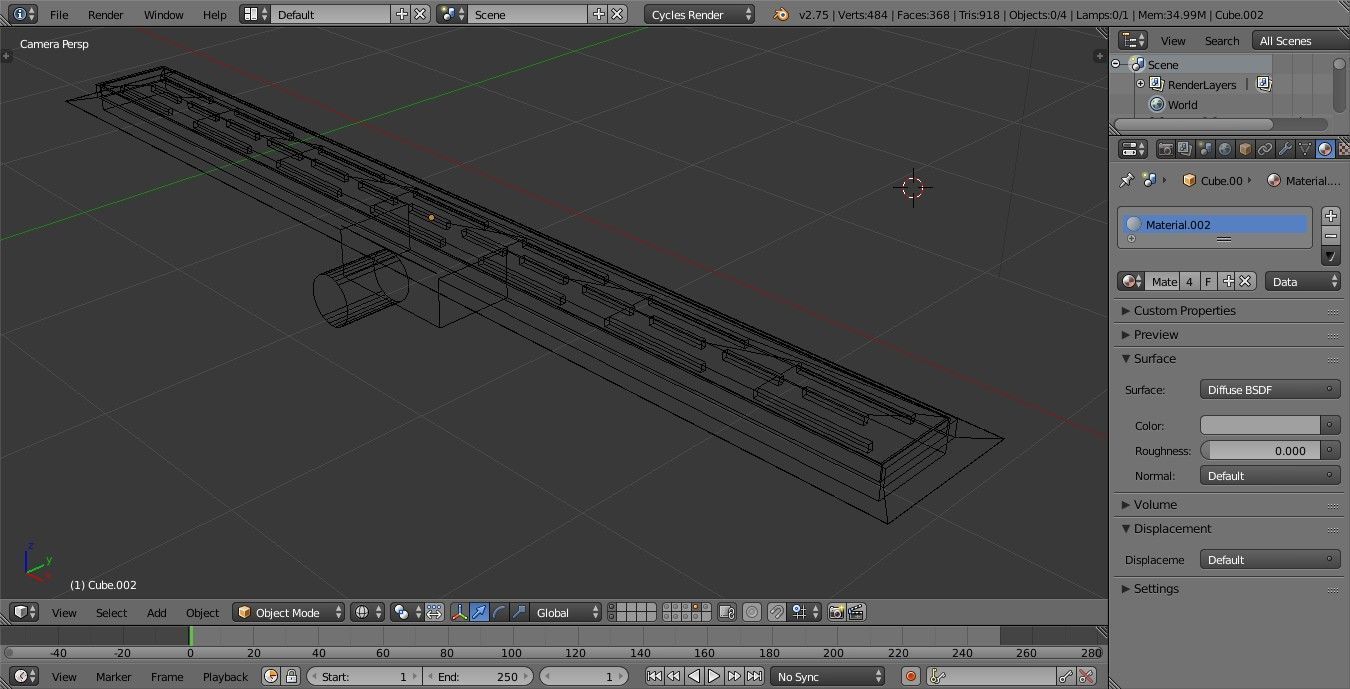This screenshot has height=689, width=1350.
Task: Open the Render menu
Action: (x=106, y=14)
